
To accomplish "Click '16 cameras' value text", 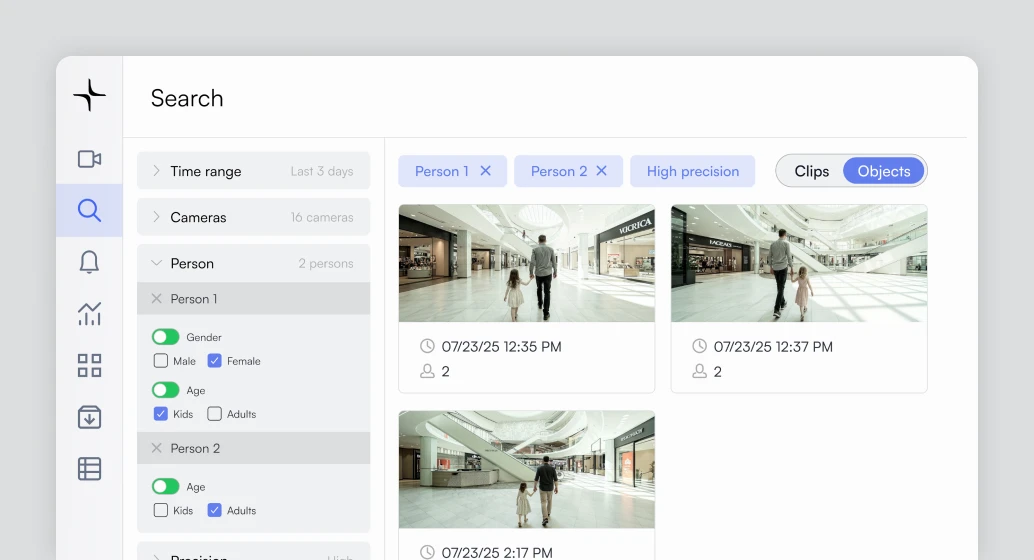I will click(x=322, y=218).
